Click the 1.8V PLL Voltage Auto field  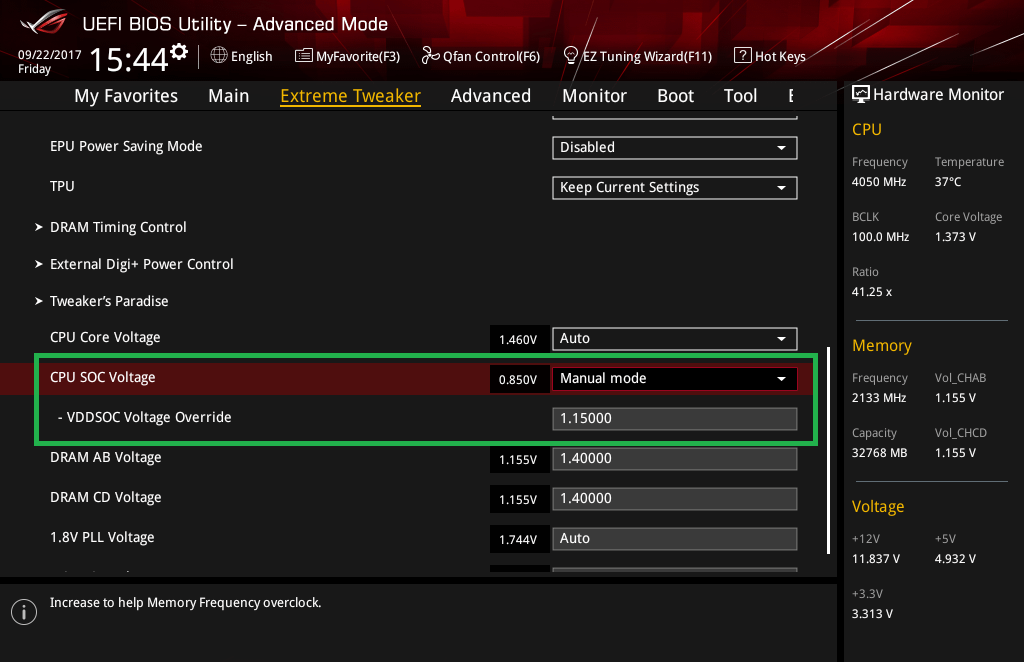(675, 539)
